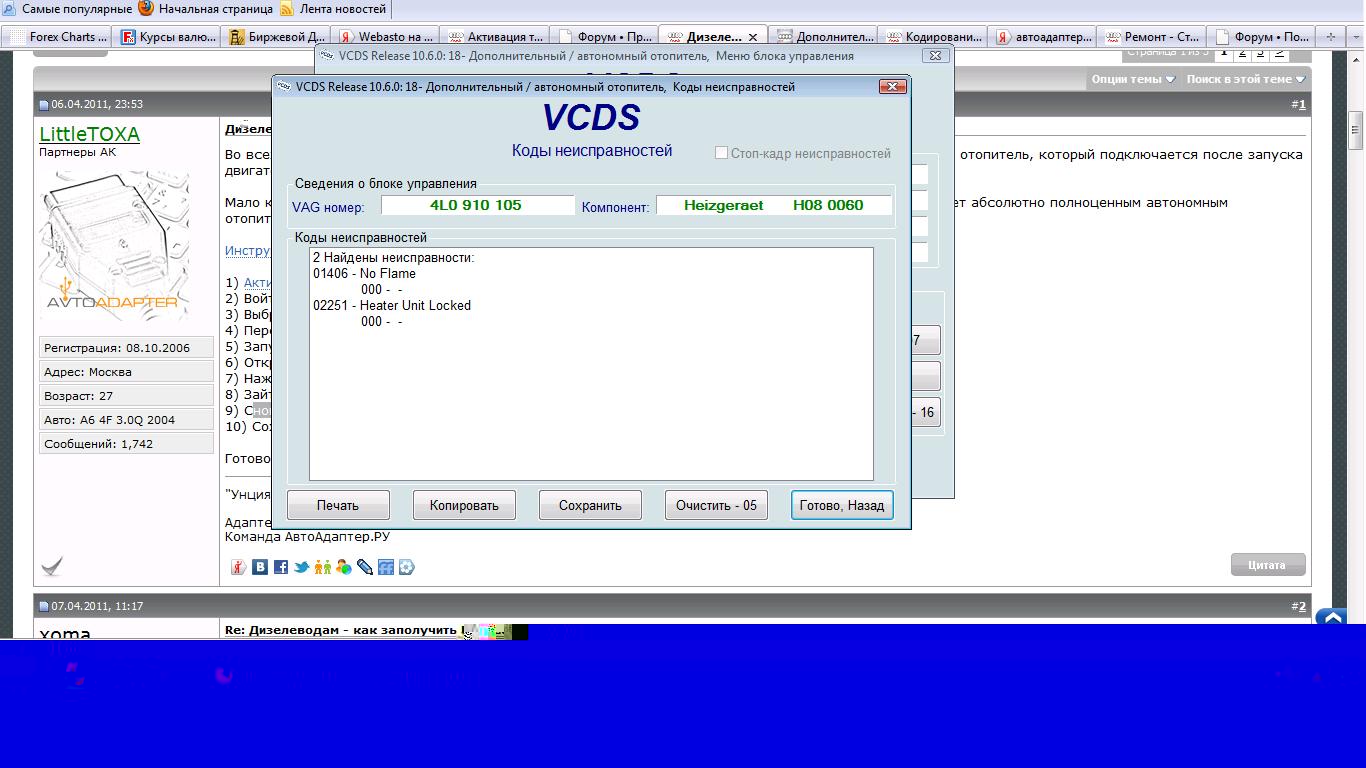Click the Копировать button
The image size is (1366, 768).
point(464,505)
